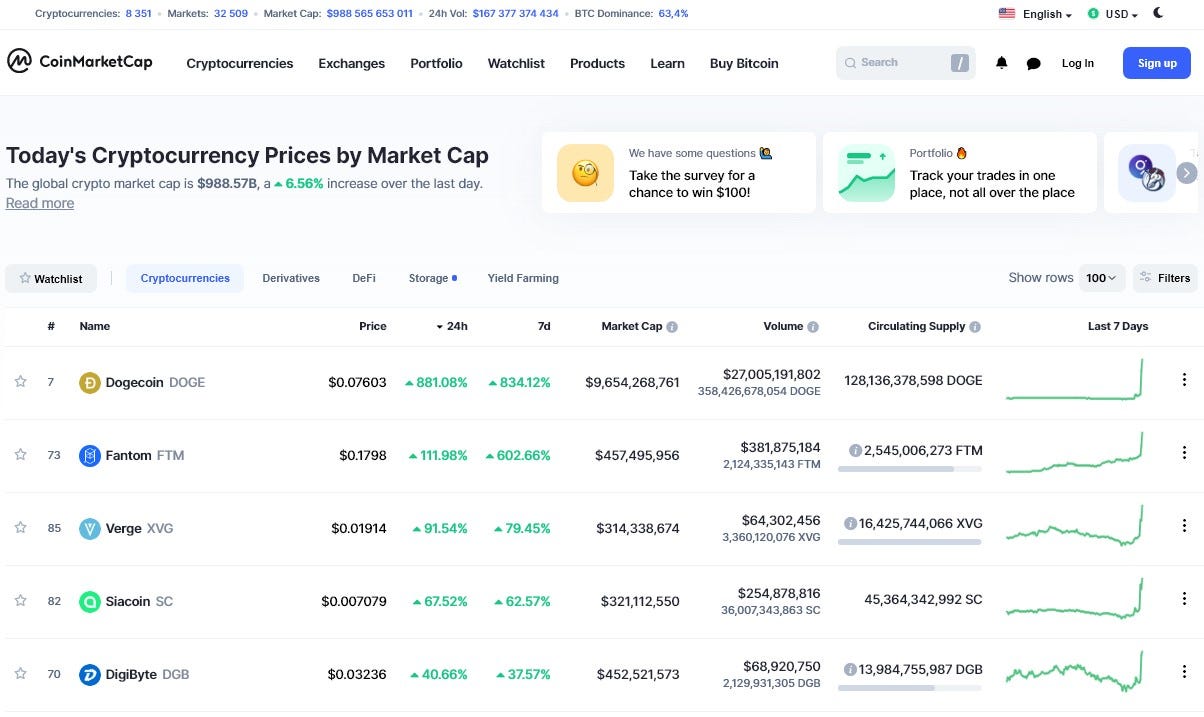Switch to the Derivatives tab

coord(291,278)
